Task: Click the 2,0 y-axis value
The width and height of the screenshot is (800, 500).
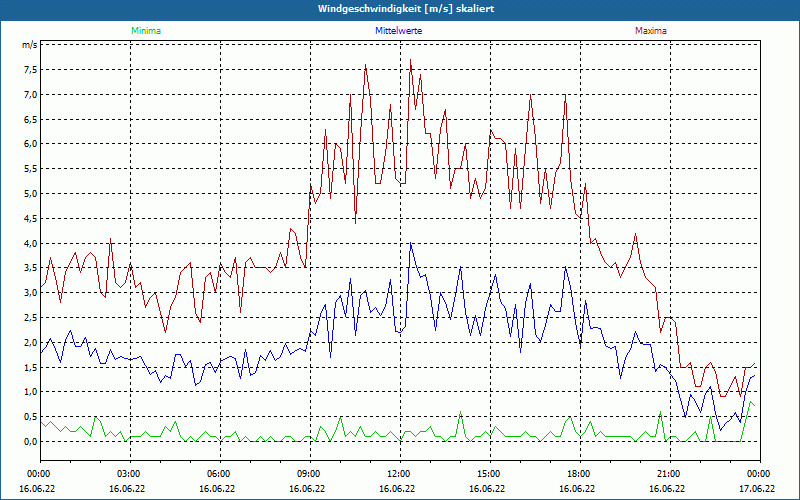Action: 31,342
